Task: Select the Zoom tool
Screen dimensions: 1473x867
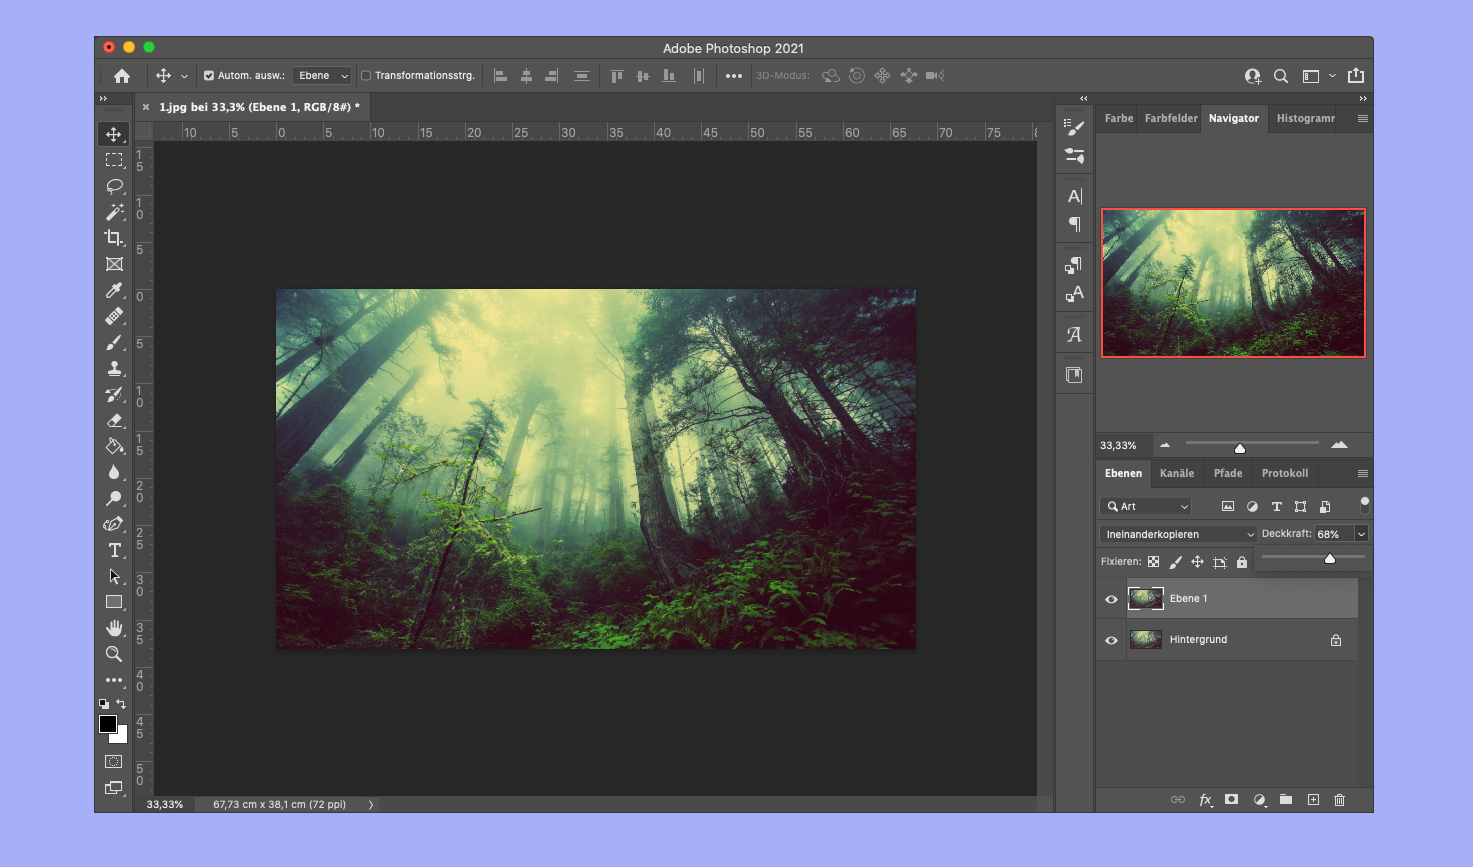Action: pos(114,654)
